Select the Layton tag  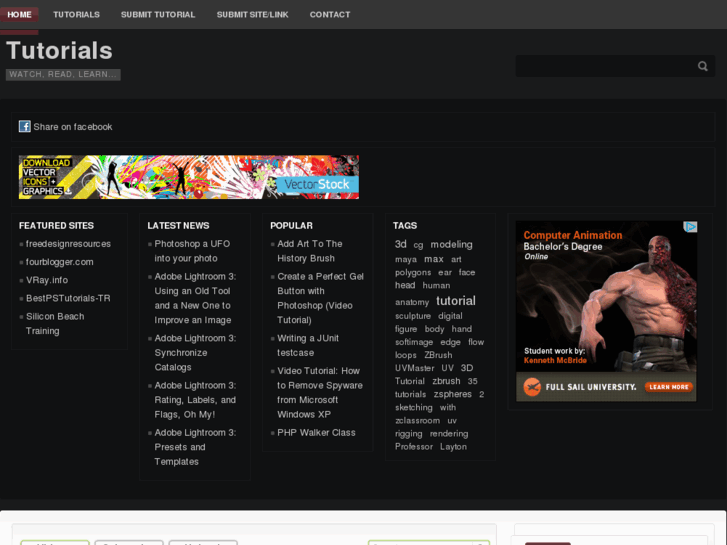tap(453, 447)
